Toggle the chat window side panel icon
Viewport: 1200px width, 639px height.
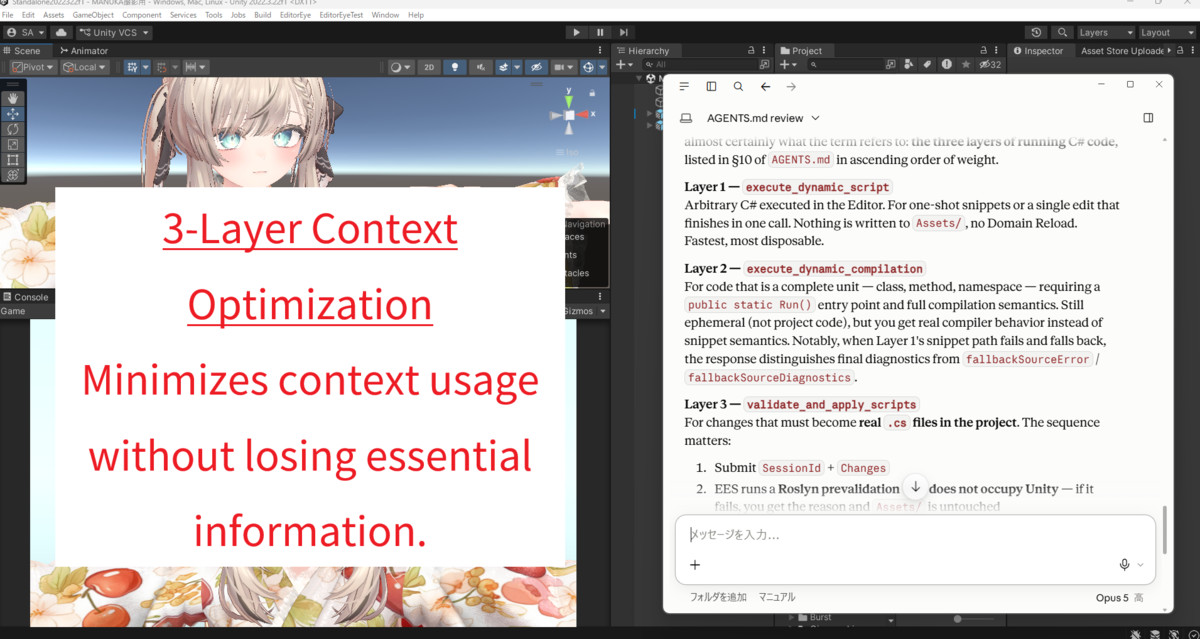(x=711, y=87)
